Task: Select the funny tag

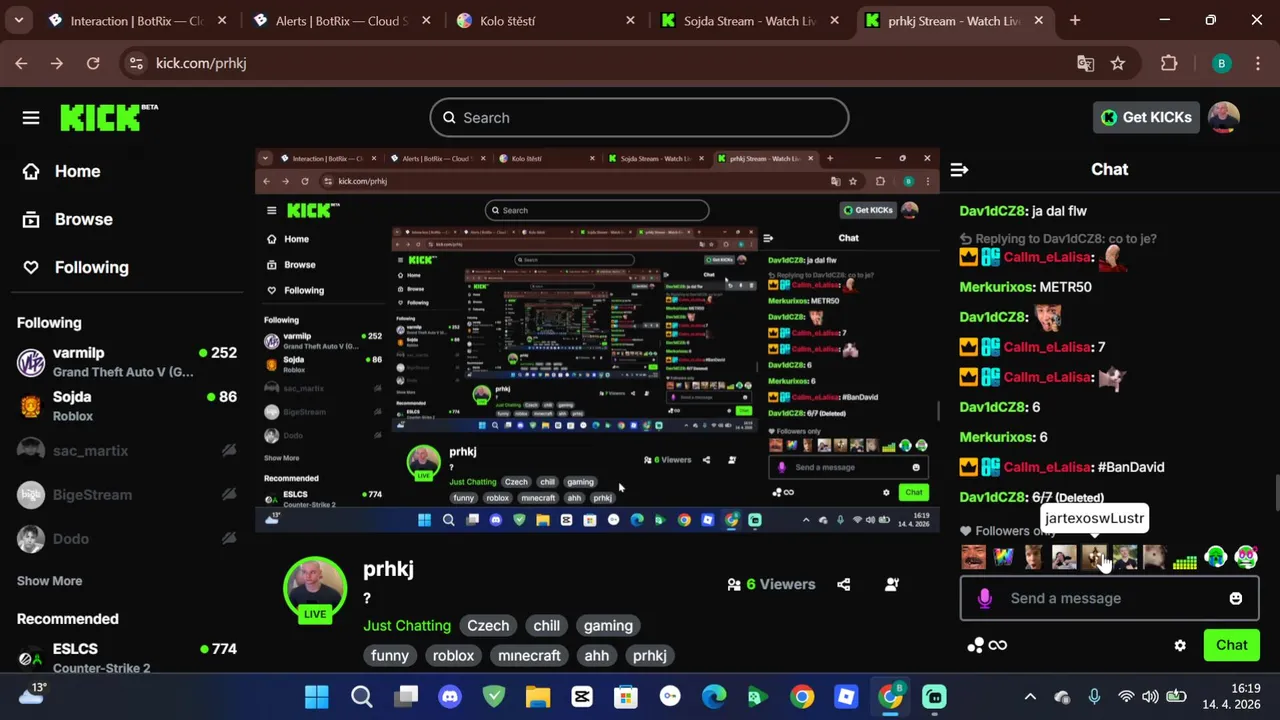Action: [x=390, y=656]
